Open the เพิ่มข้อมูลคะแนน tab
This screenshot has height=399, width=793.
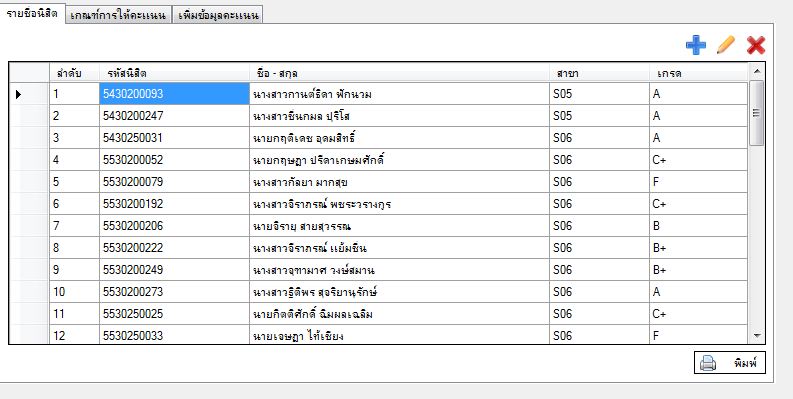217,15
